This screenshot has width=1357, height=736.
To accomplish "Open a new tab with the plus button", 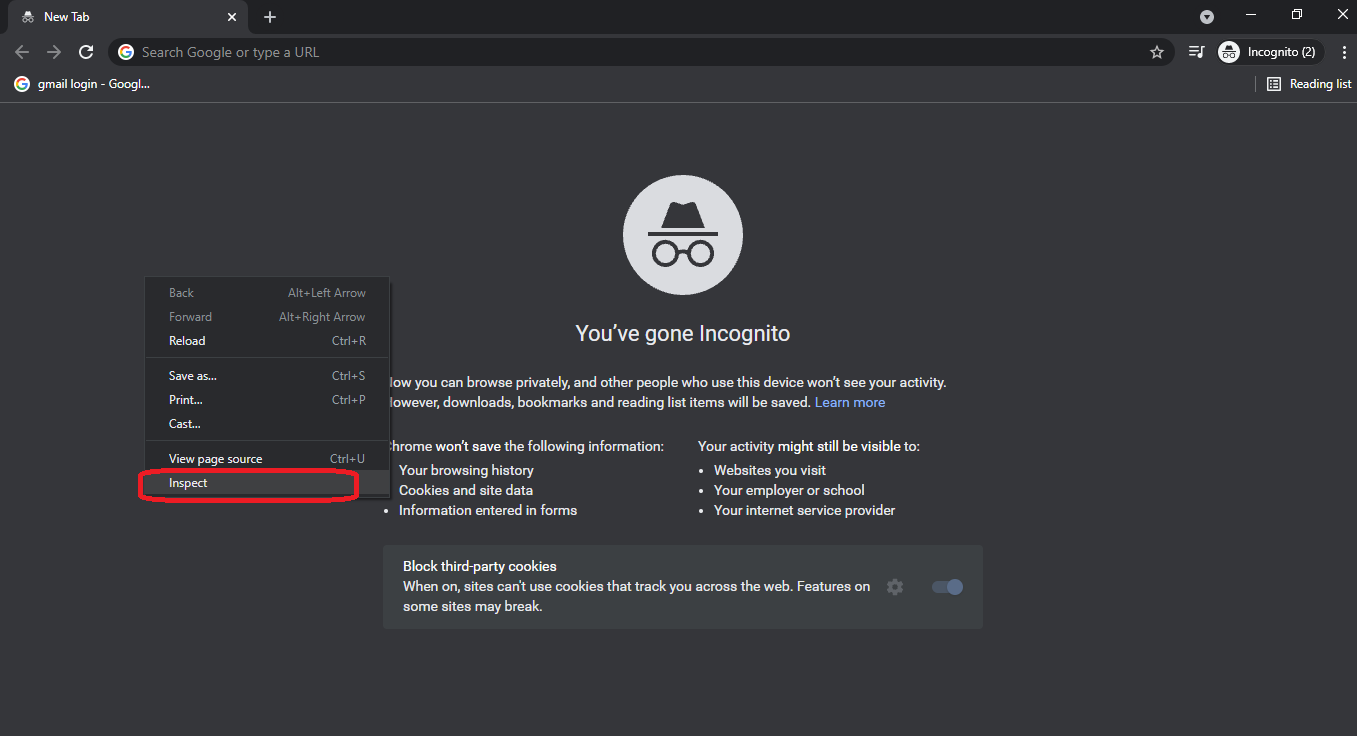I will tap(270, 17).
